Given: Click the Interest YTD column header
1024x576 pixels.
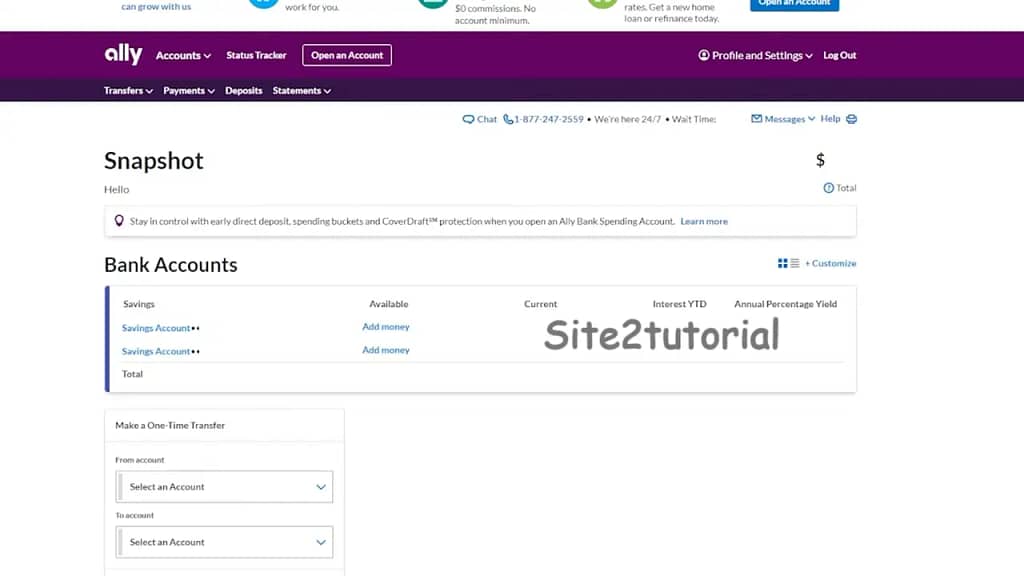Looking at the screenshot, I should (x=679, y=304).
